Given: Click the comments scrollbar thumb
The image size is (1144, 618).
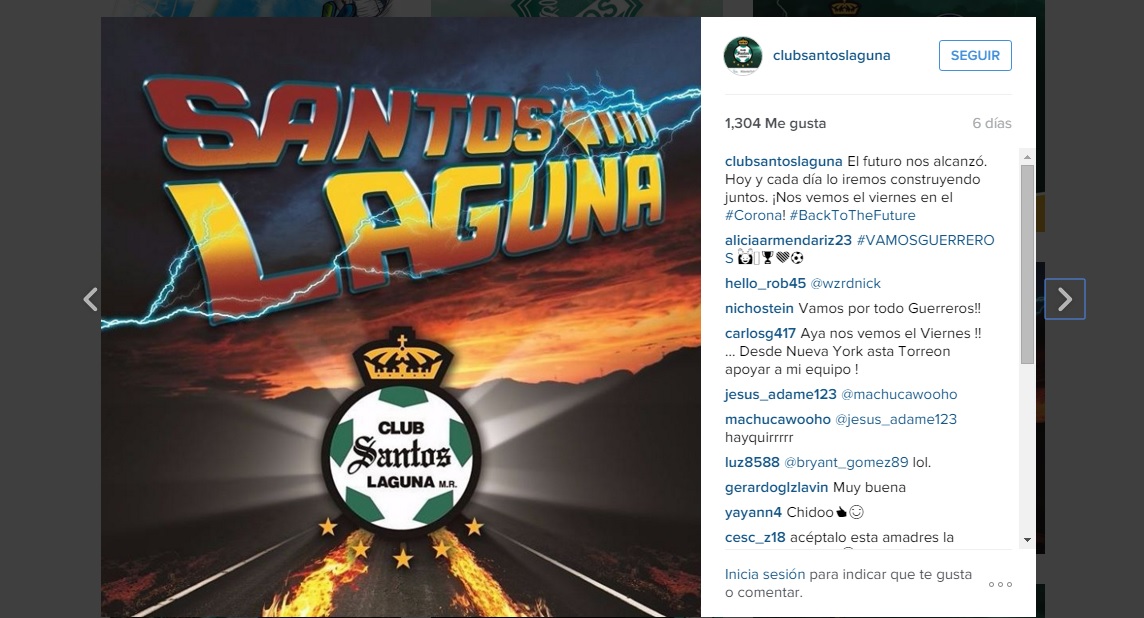Looking at the screenshot, I should (1027, 264).
